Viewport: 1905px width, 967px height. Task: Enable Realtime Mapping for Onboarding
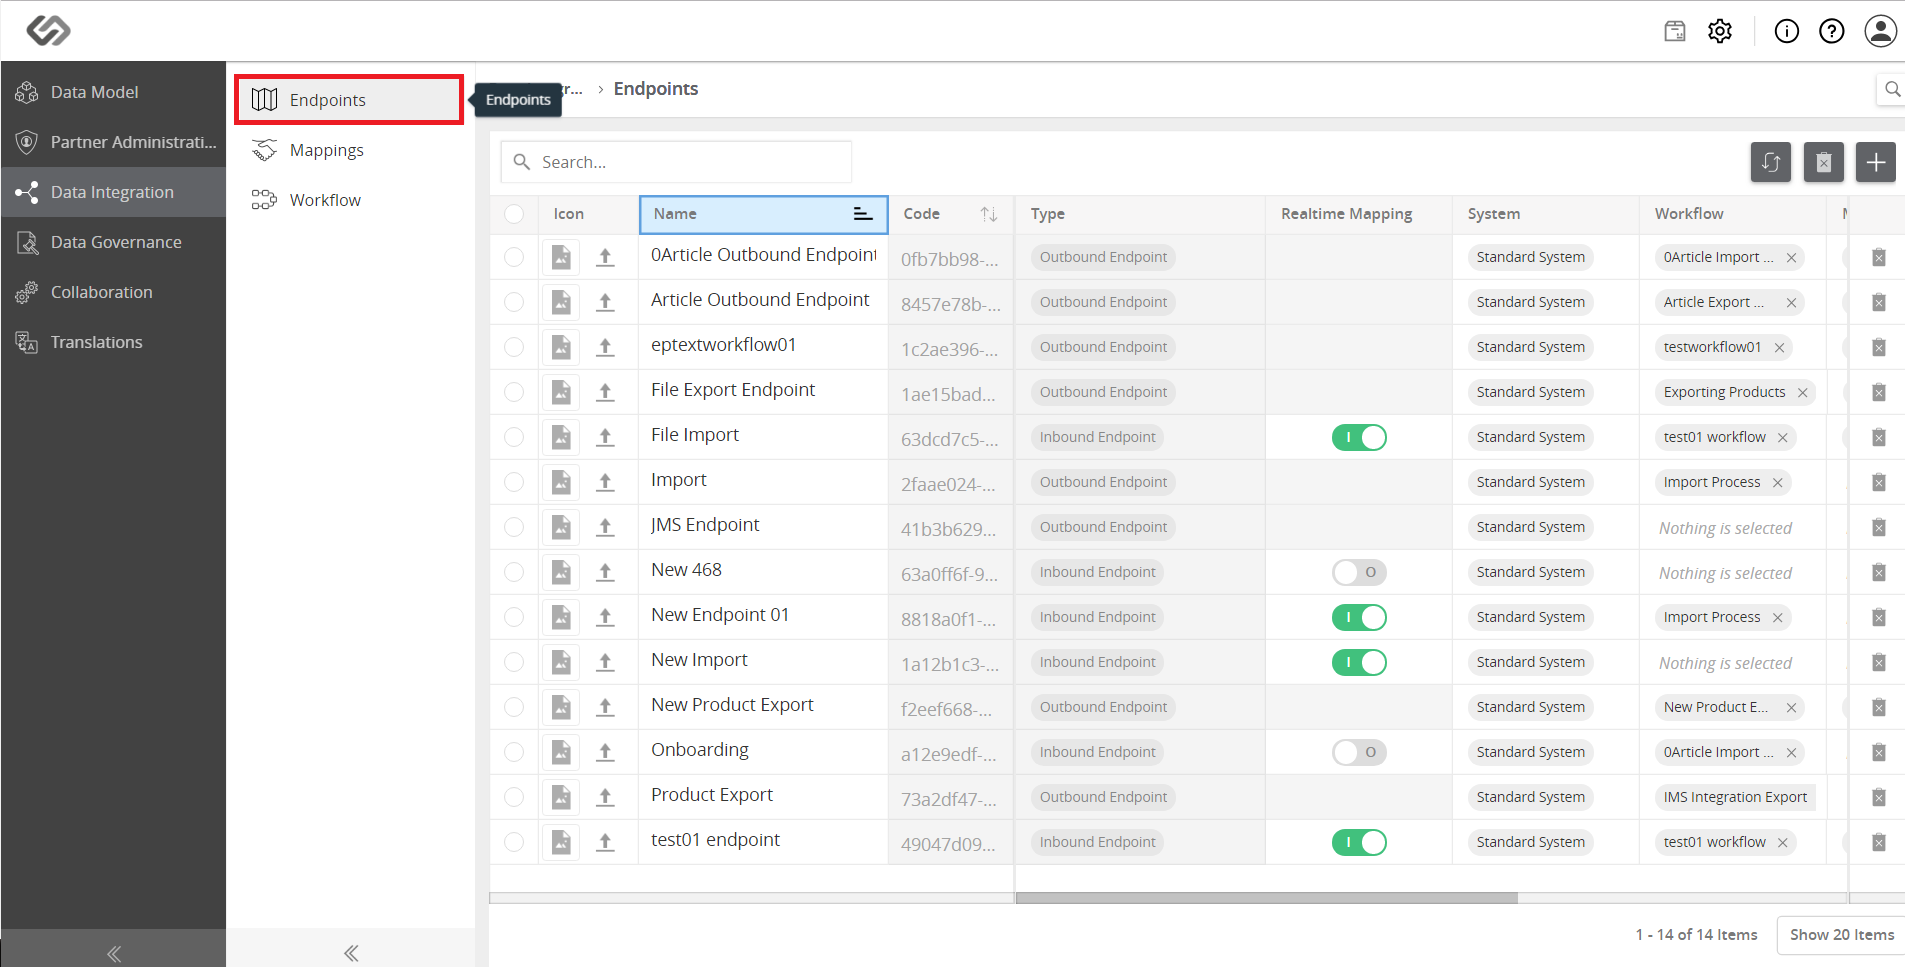tap(1359, 752)
